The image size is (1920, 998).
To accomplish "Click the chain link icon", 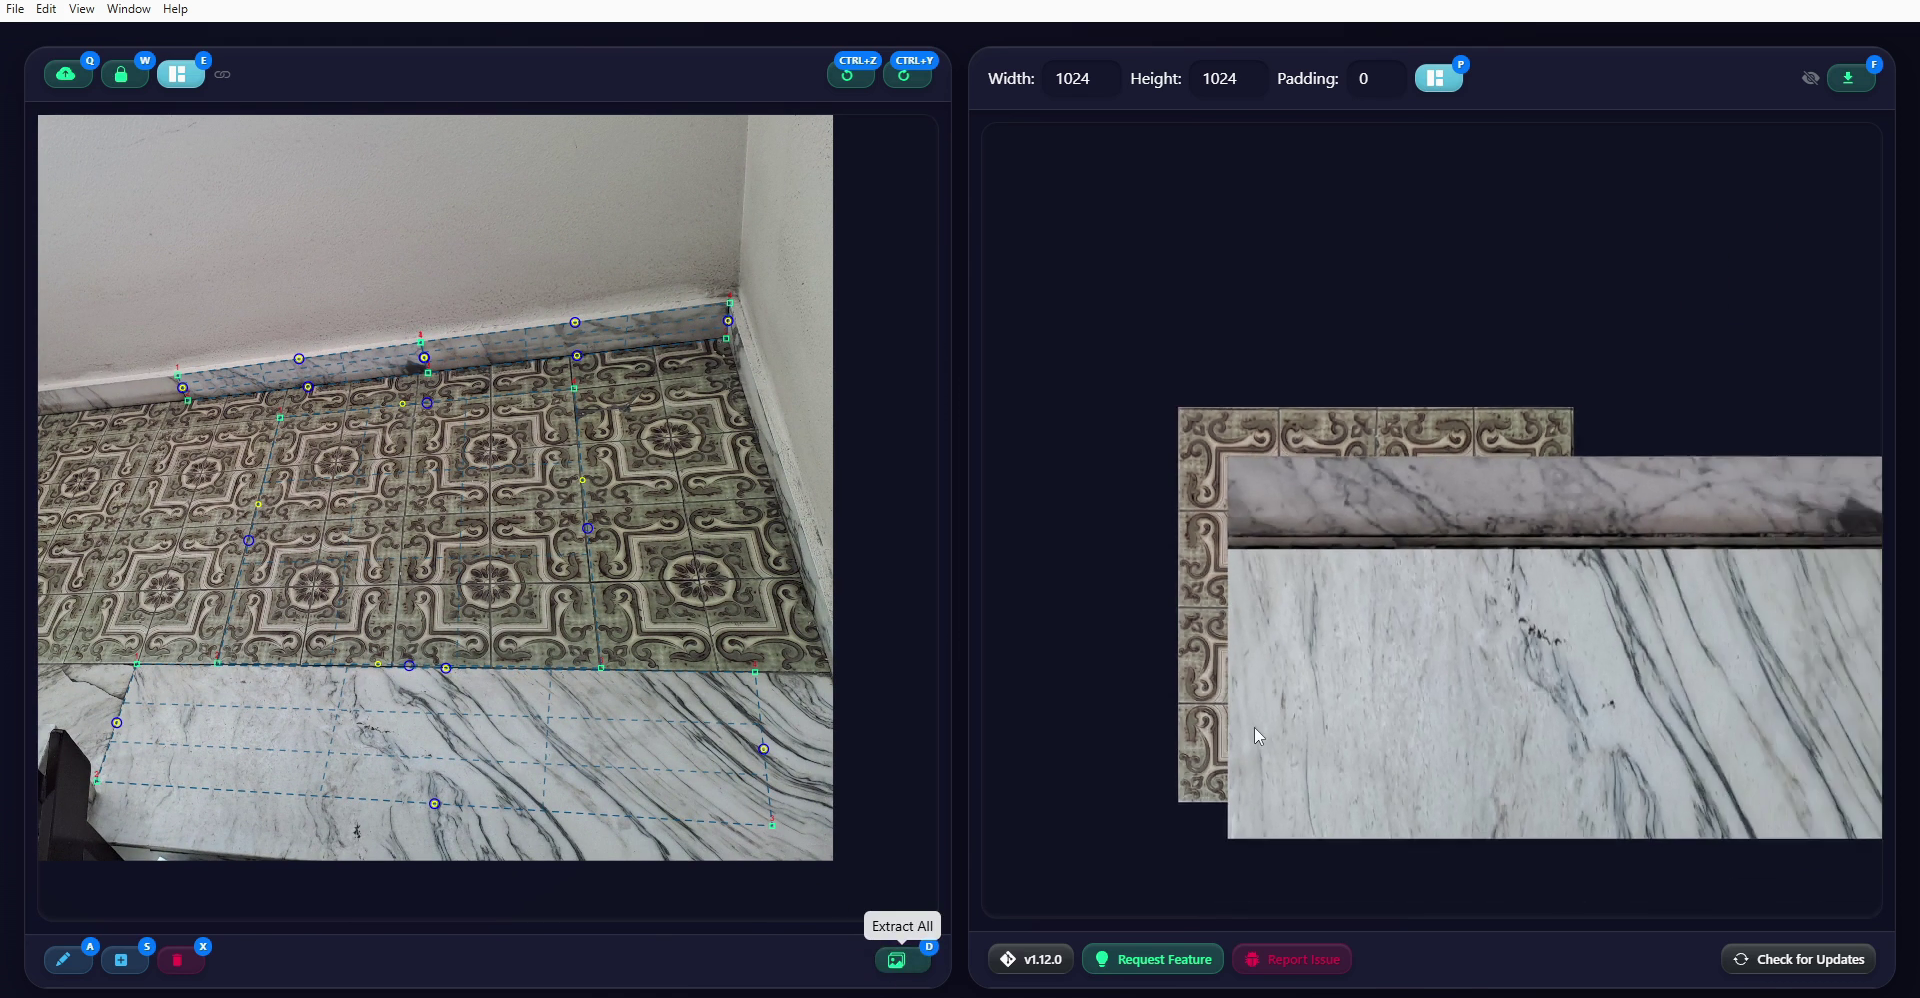I will point(222,75).
